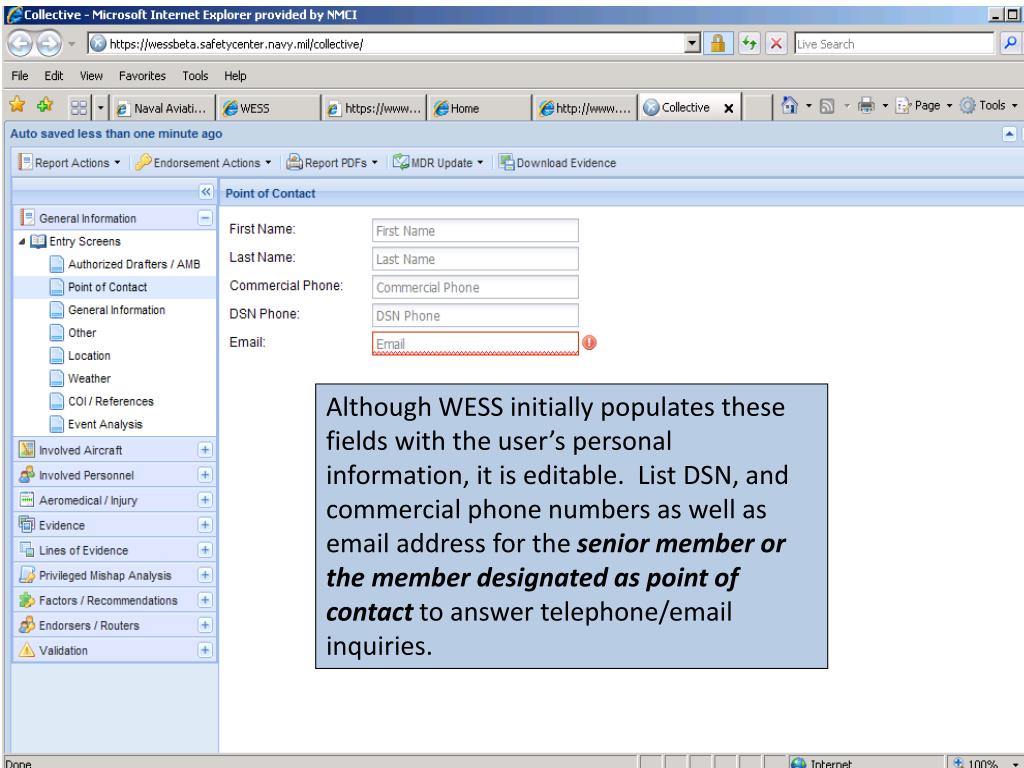Collapse the left navigation panel chevrons
Viewport: 1024px width, 768px height.
[206, 192]
